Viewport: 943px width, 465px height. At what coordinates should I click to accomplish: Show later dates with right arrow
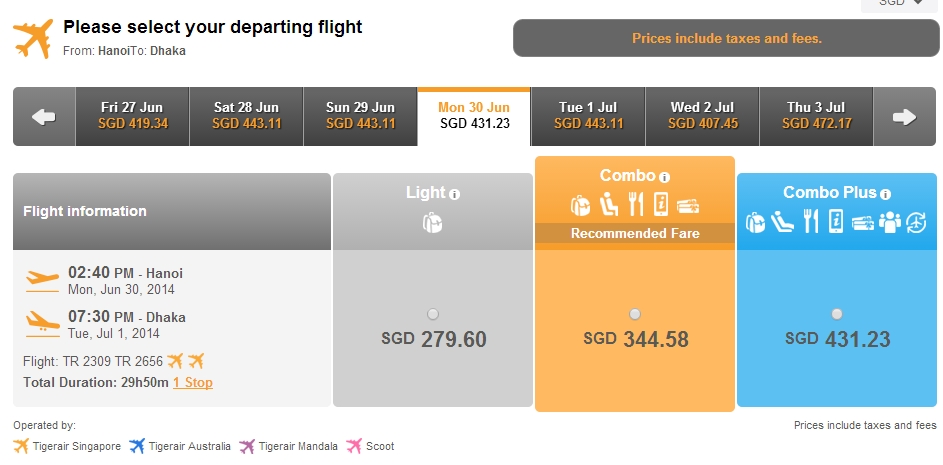904,117
